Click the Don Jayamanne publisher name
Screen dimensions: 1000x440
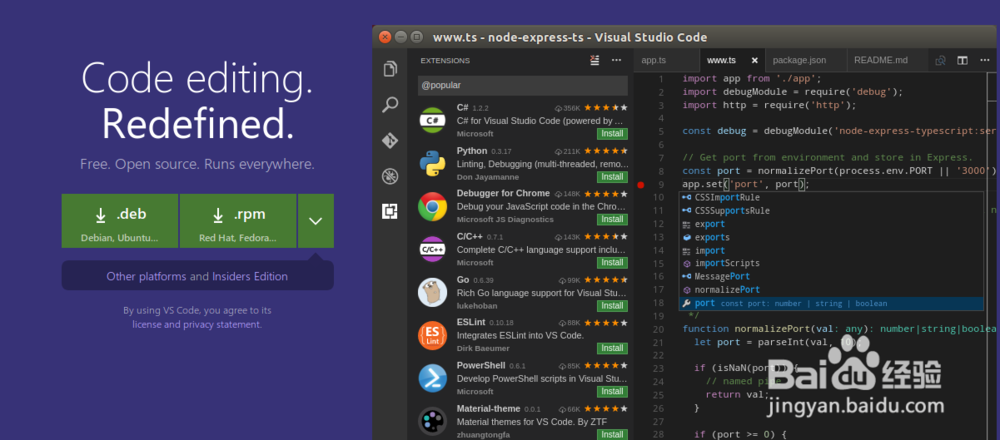[x=488, y=177]
